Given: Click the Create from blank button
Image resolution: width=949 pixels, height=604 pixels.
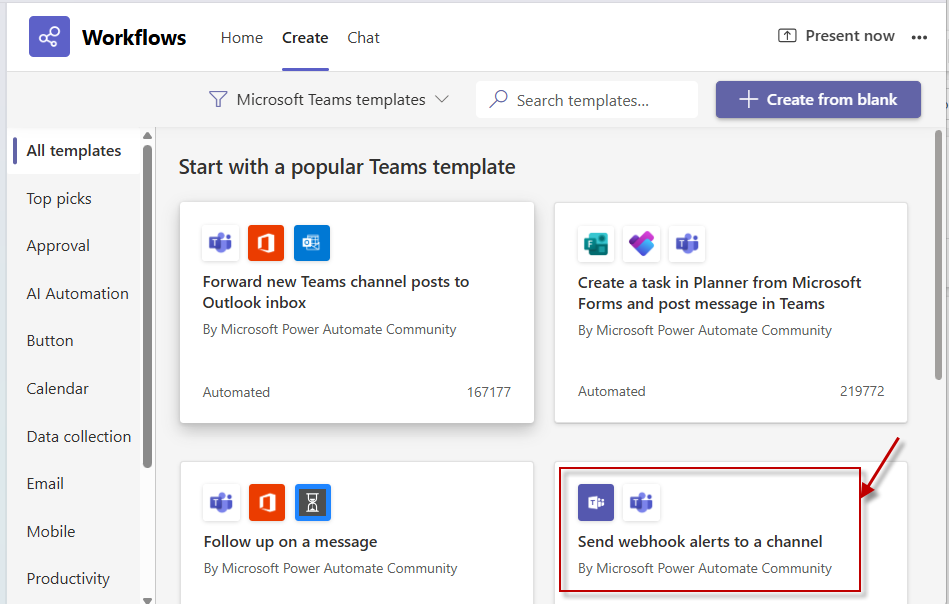Looking at the screenshot, I should click(x=818, y=100).
